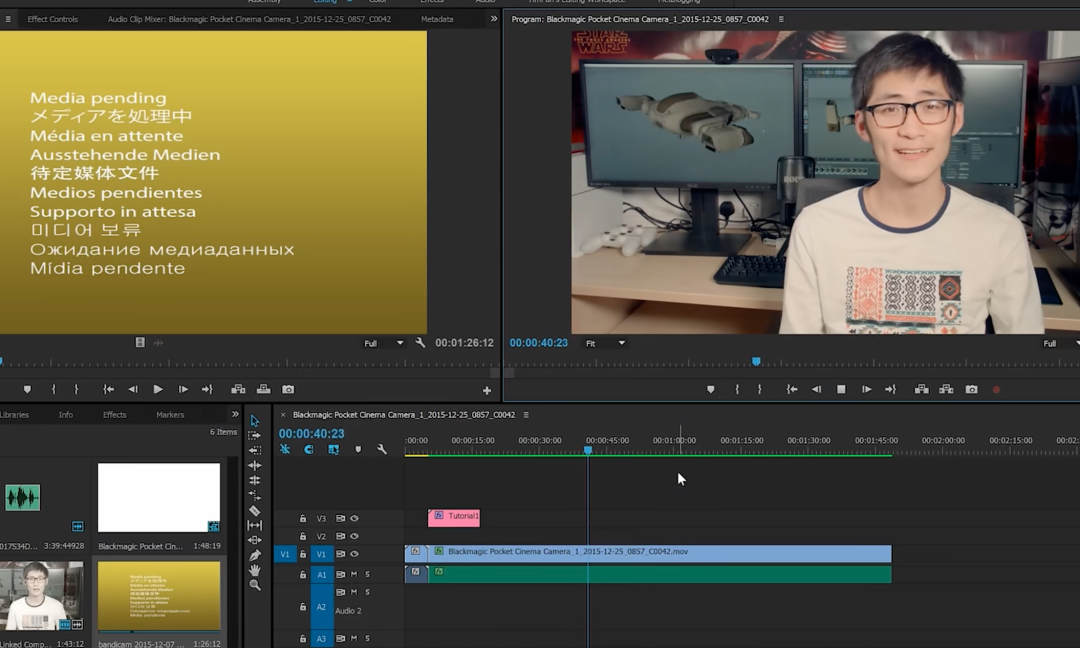This screenshot has height=648, width=1080.
Task: Open Program monitor zoom level dropdown Fit
Action: coord(605,343)
